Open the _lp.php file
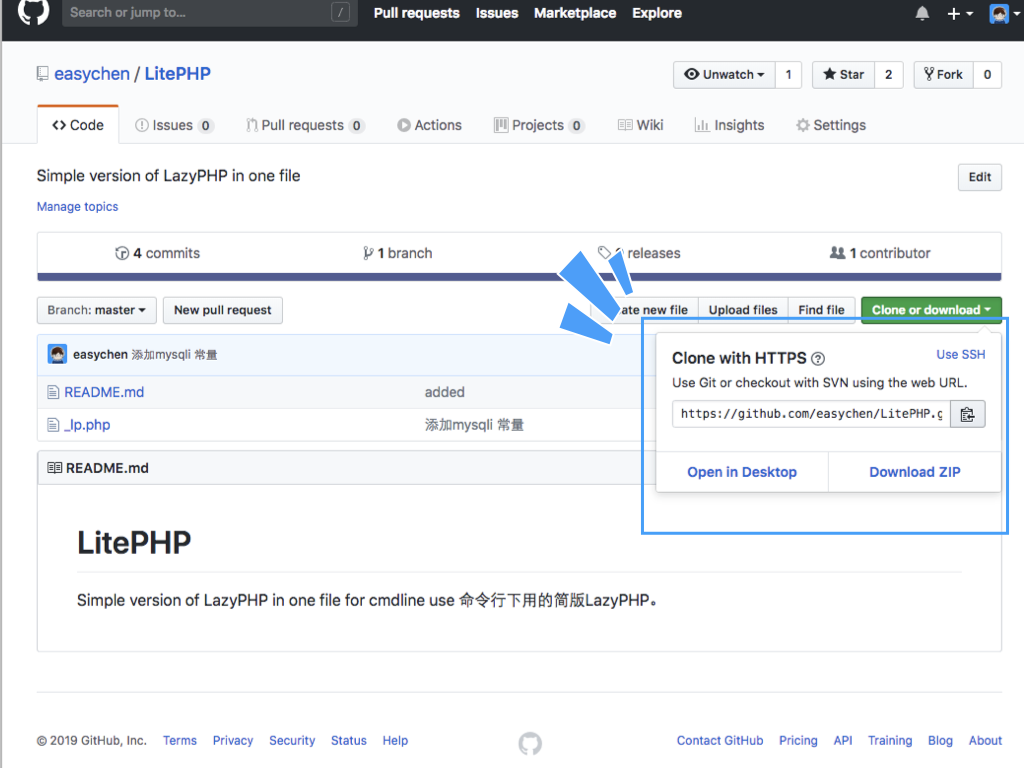Image resolution: width=1024 pixels, height=768 pixels. pyautogui.click(x=87, y=424)
